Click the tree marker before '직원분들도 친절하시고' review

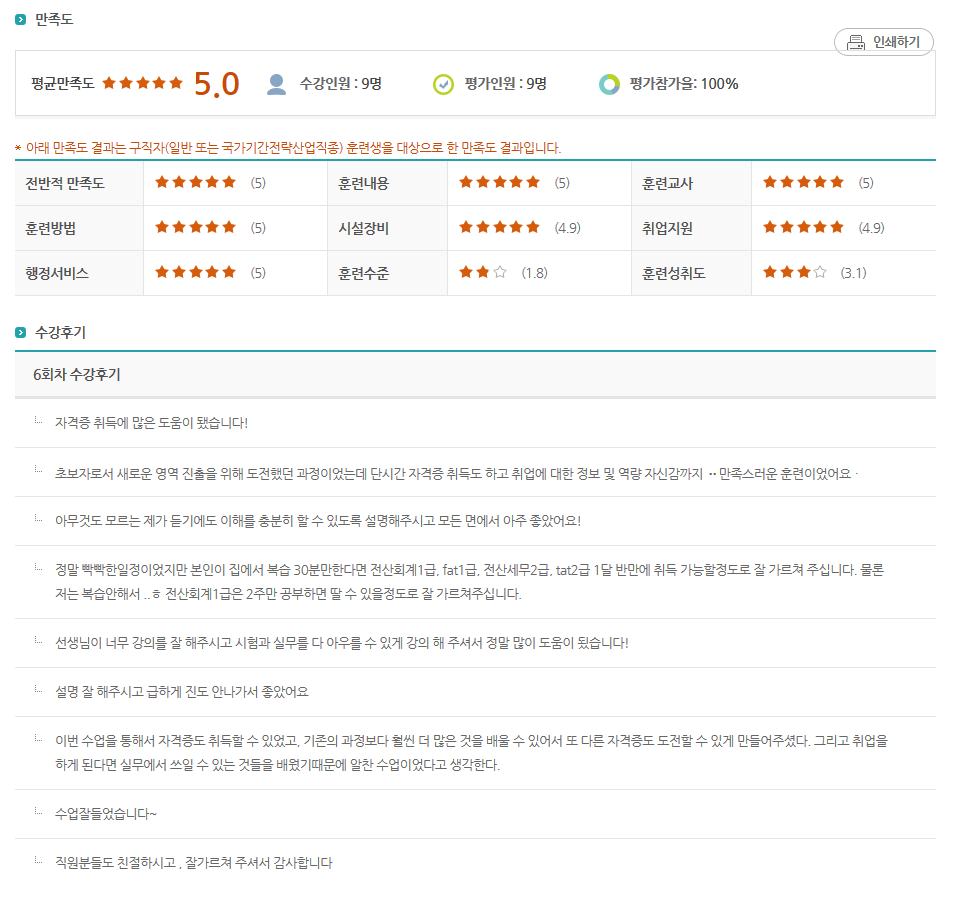point(38,860)
